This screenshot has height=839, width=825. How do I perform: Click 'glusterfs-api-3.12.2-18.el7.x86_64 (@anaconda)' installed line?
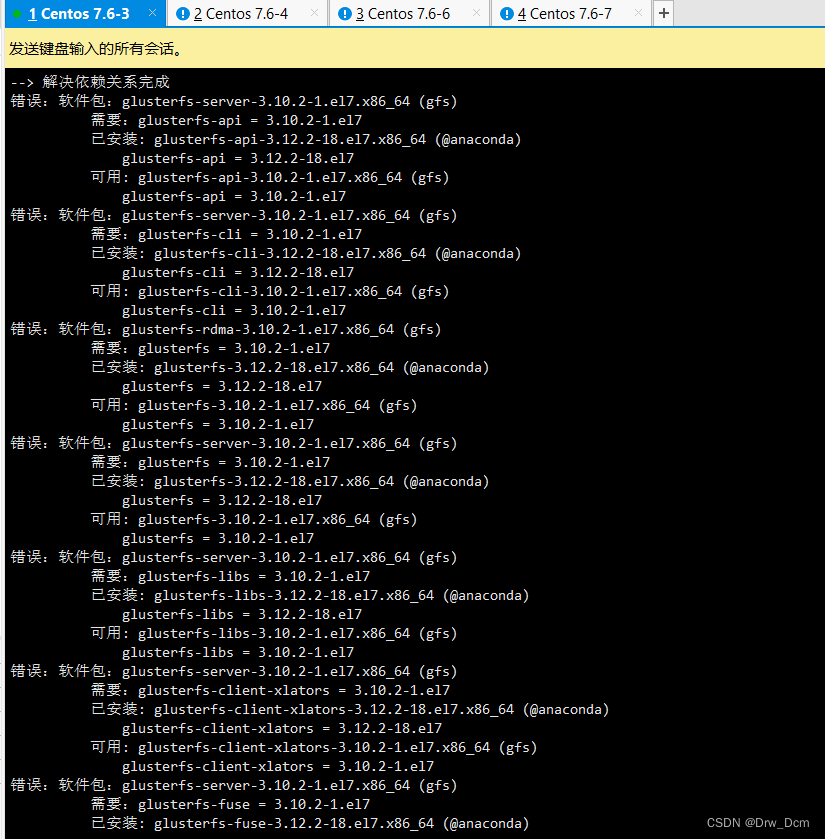click(338, 139)
